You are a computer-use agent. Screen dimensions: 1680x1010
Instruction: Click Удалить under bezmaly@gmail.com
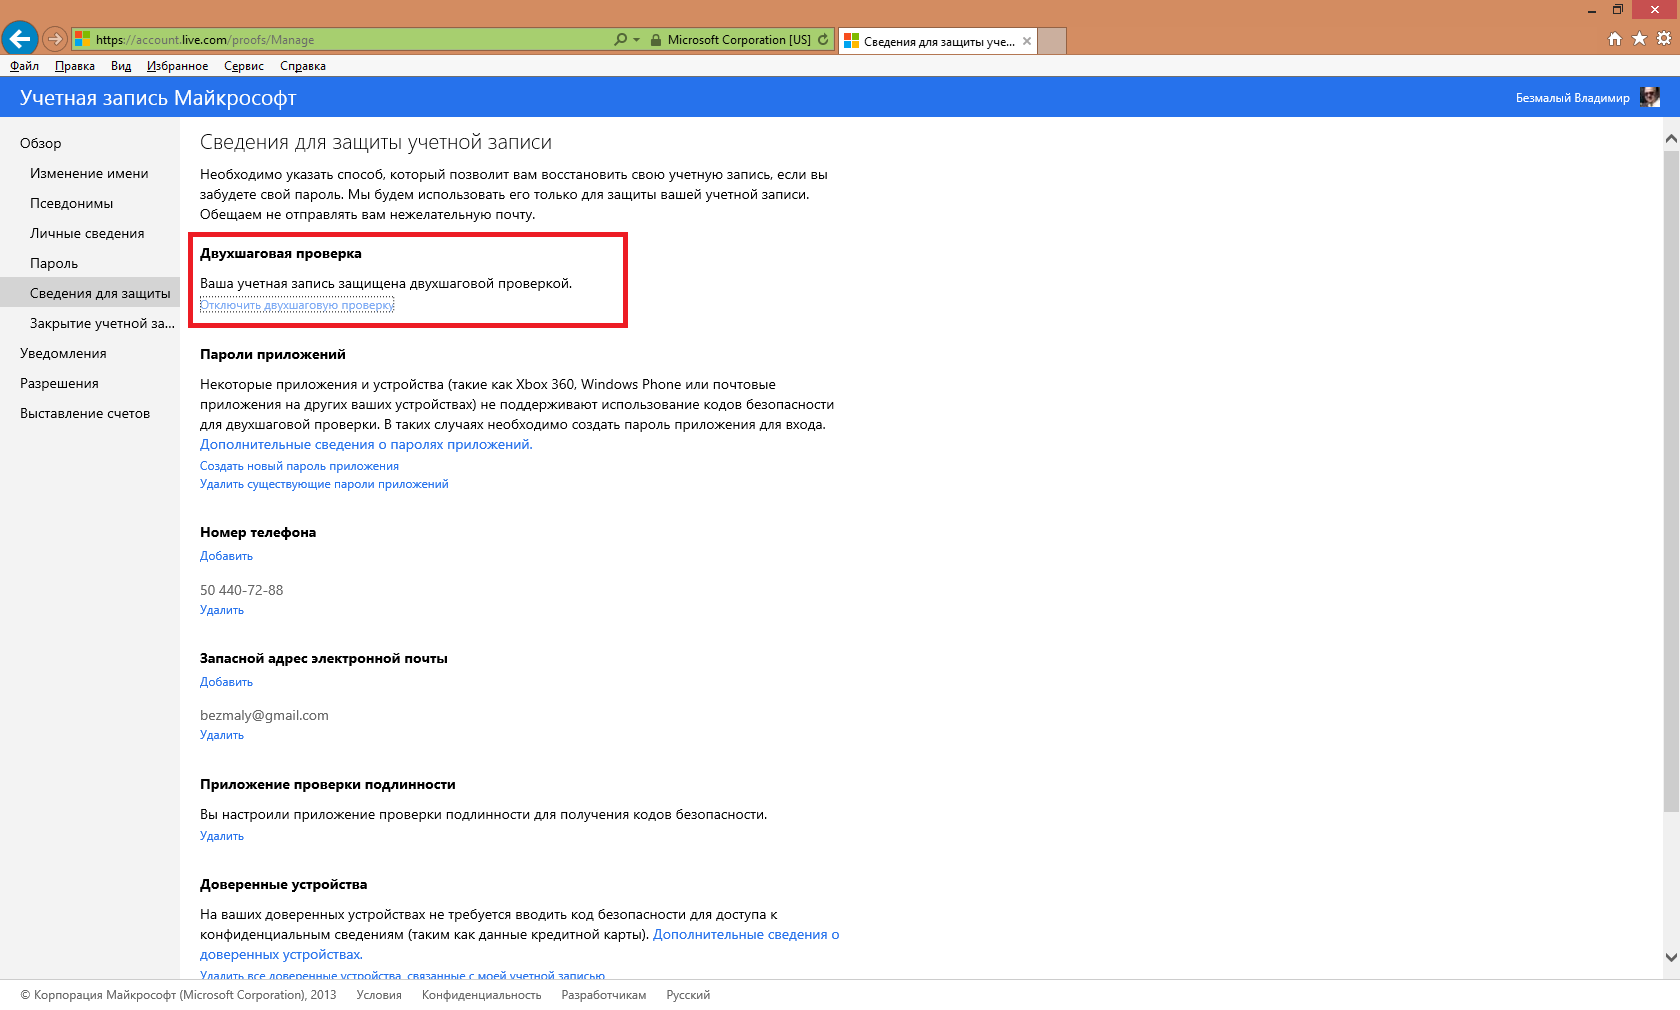coord(222,735)
